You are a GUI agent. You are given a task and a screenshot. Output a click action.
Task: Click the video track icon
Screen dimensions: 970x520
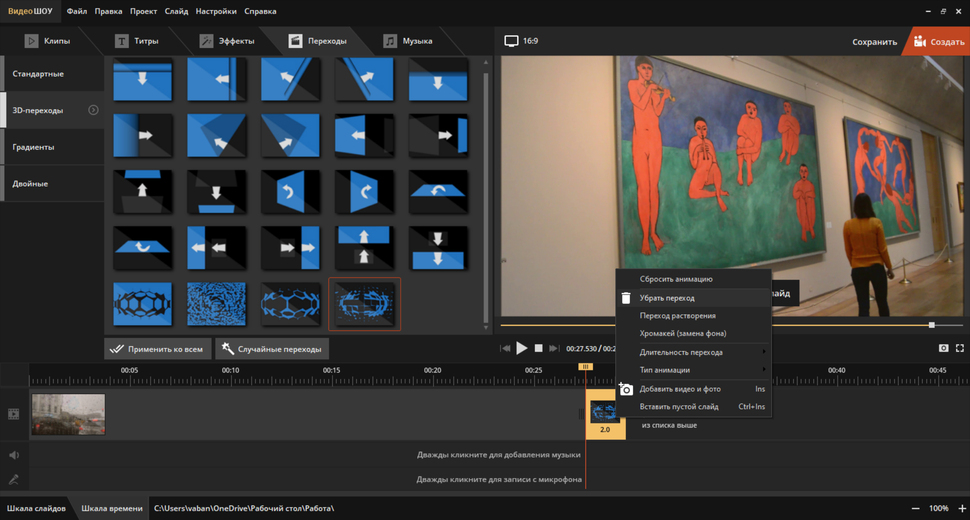[14, 414]
